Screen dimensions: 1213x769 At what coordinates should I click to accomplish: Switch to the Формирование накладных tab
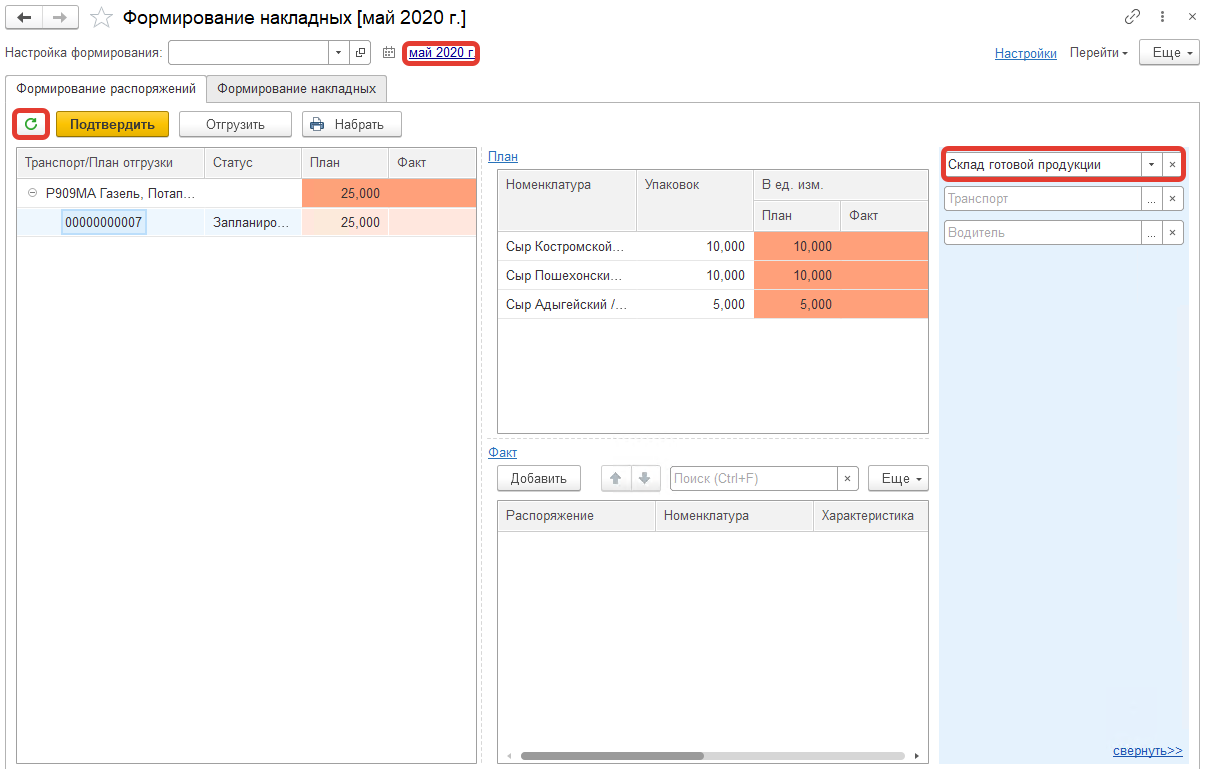[x=296, y=88]
